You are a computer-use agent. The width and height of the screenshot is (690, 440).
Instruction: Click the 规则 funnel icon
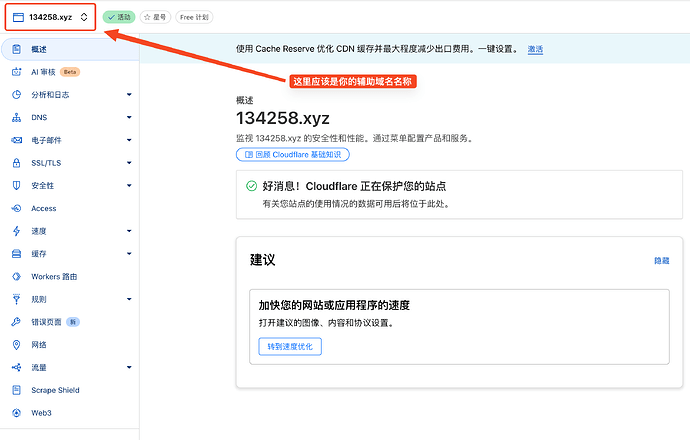[x=16, y=299]
